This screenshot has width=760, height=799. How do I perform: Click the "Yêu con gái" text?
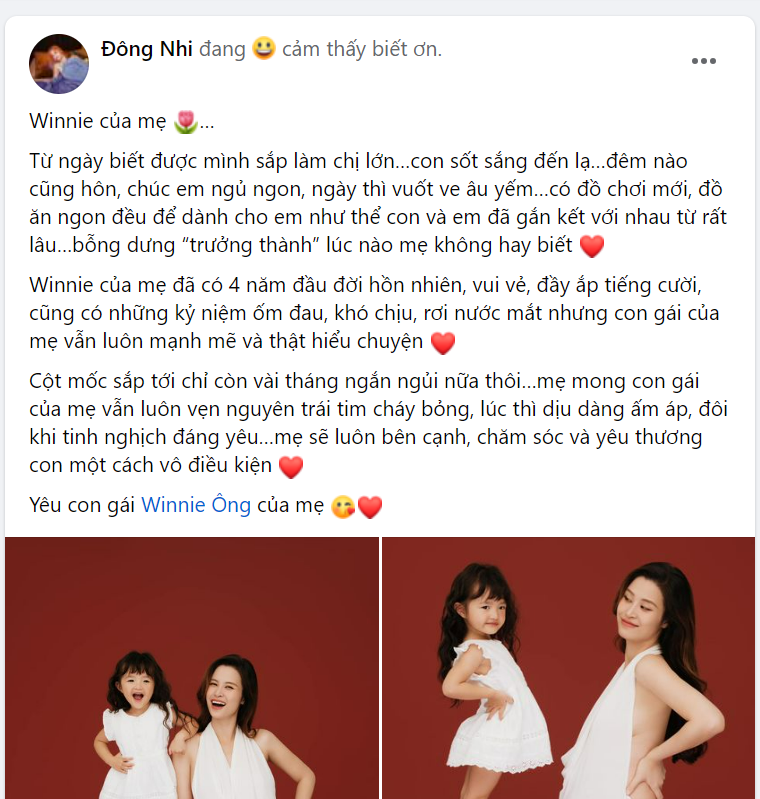pyautogui.click(x=82, y=505)
